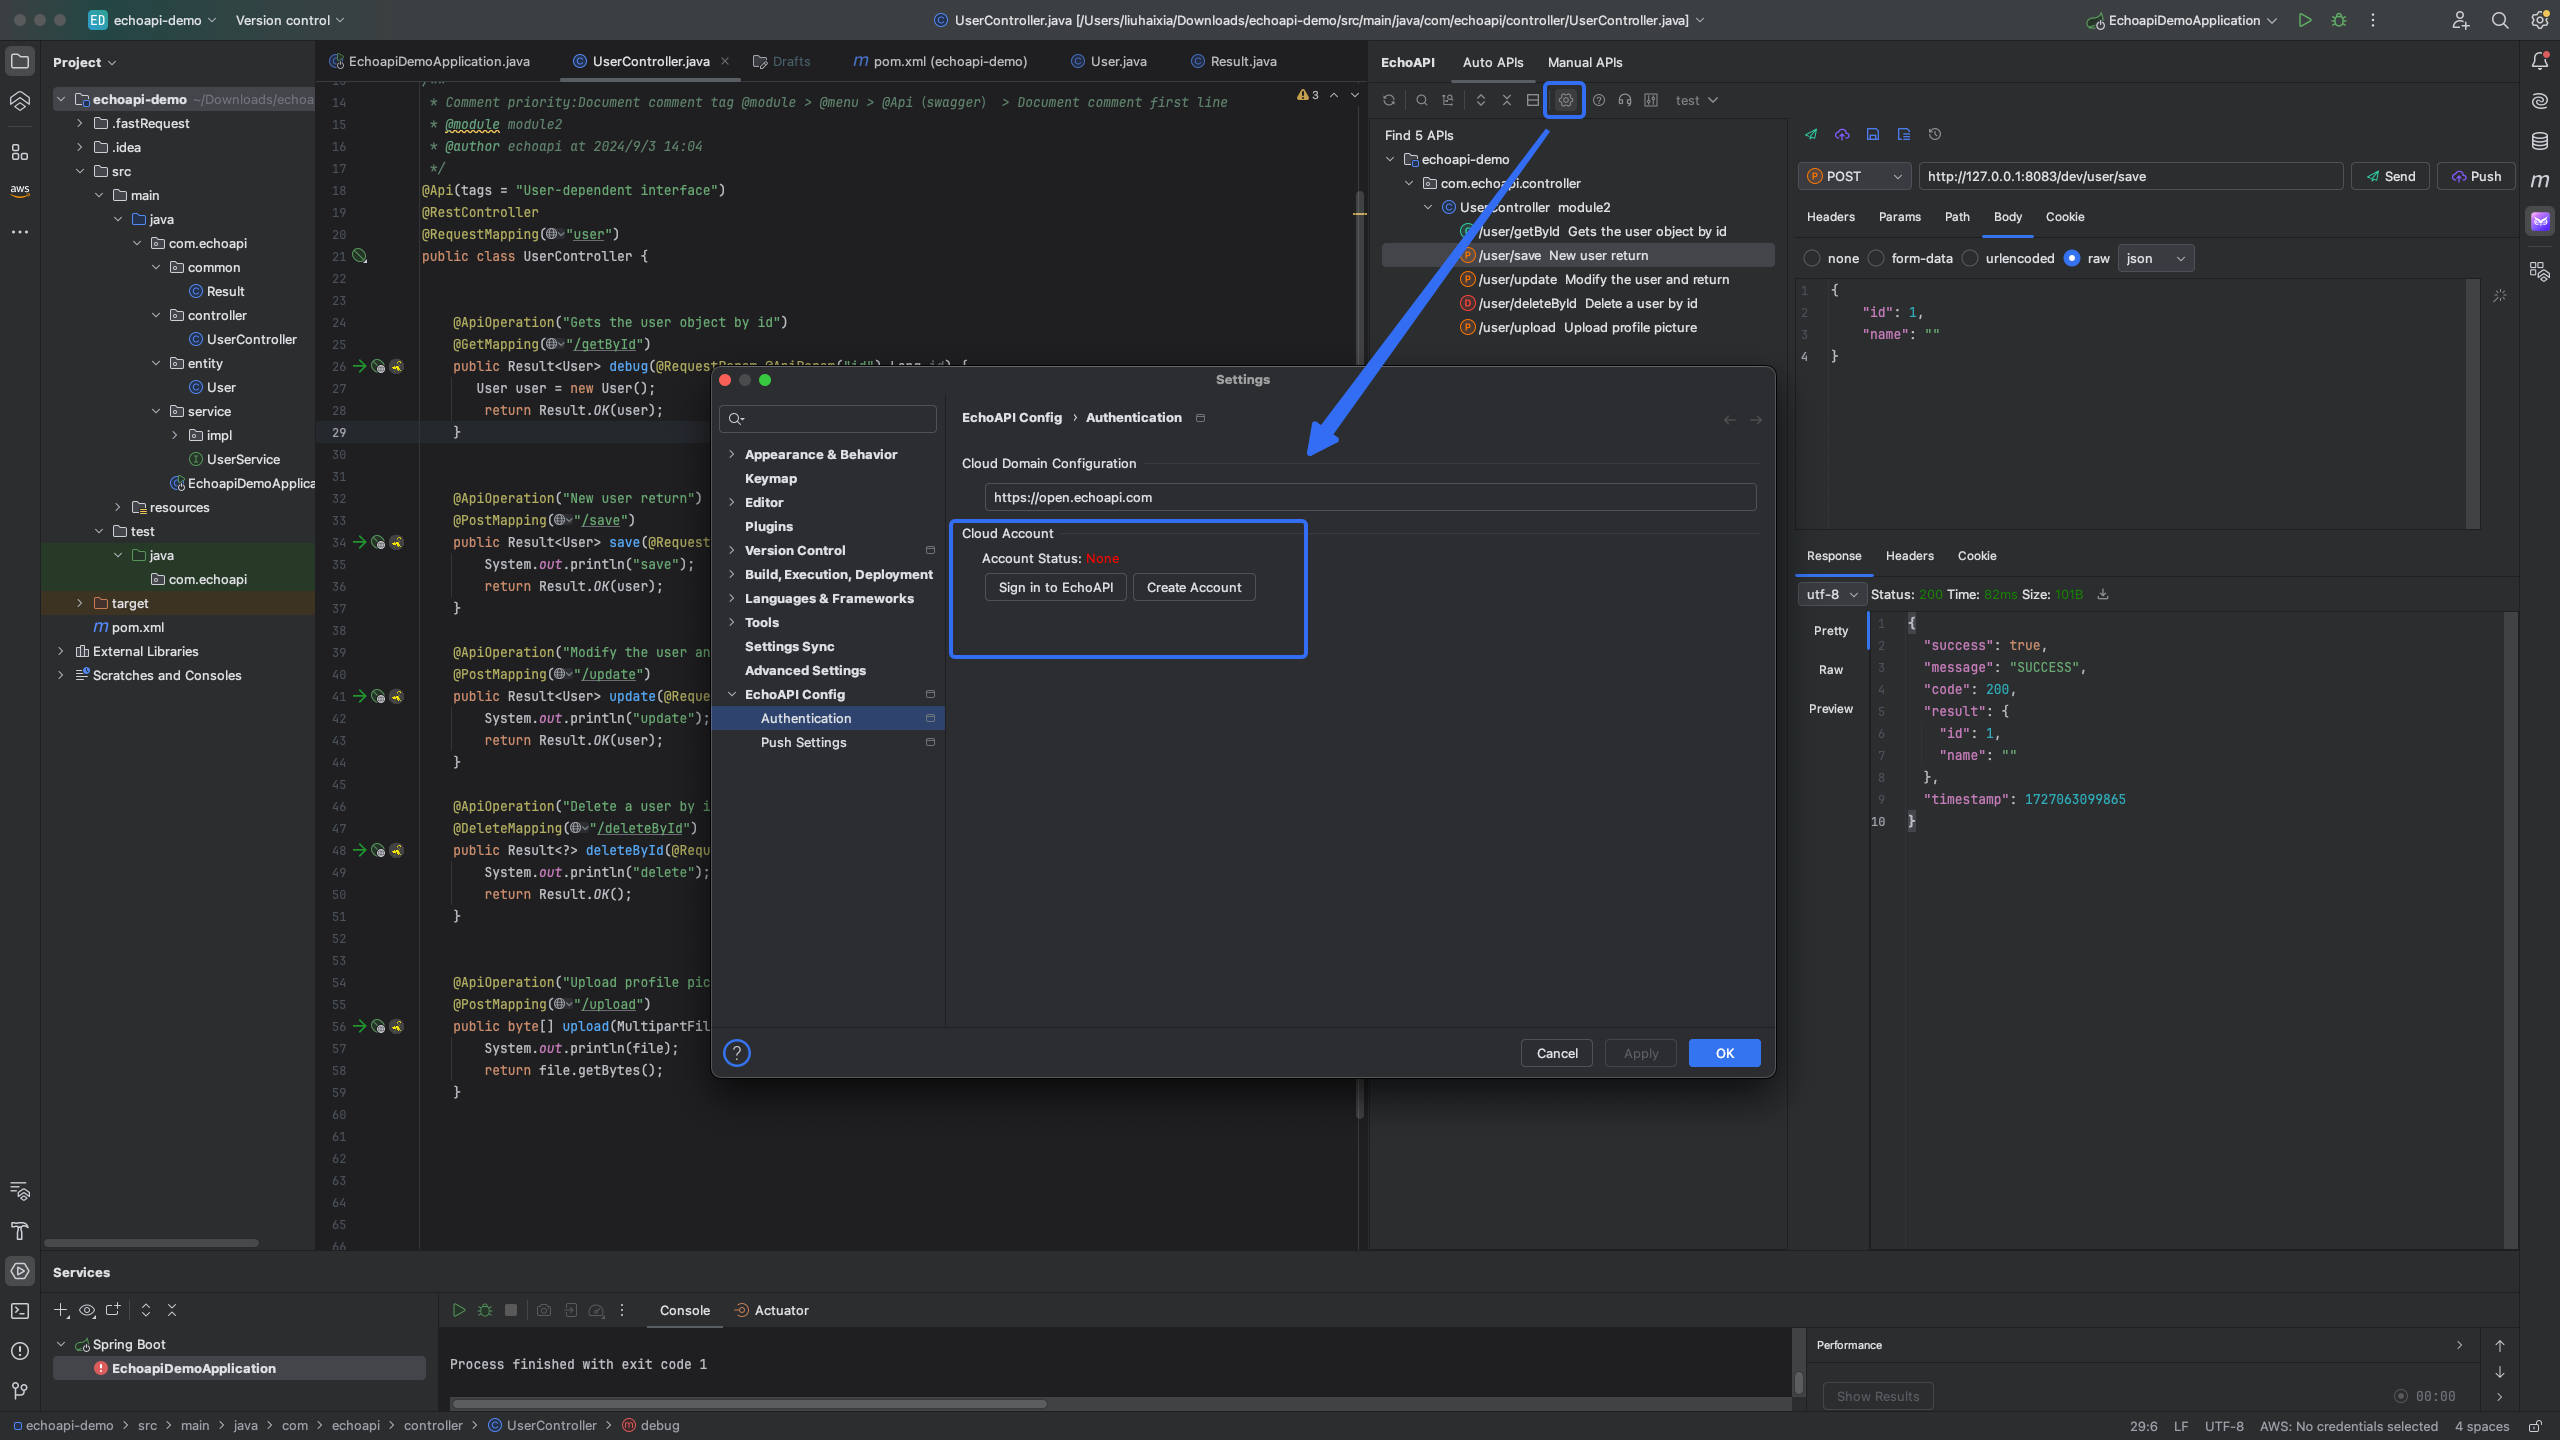
Task: Open the utf-8 encoding dropdown
Action: [1832, 594]
